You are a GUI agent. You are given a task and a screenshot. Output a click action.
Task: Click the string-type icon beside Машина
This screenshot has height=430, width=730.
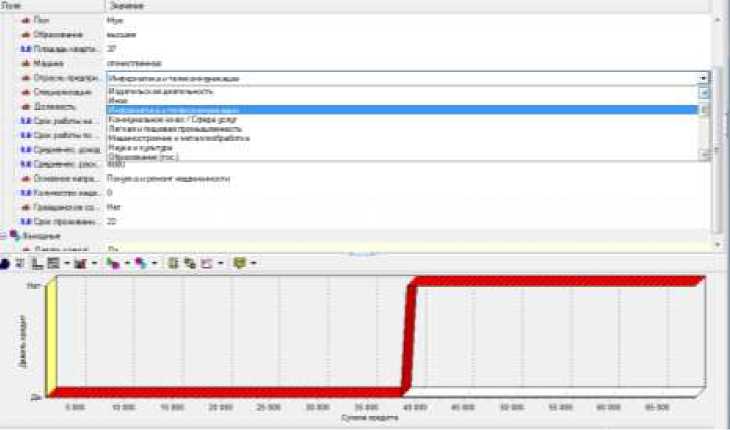coord(26,63)
